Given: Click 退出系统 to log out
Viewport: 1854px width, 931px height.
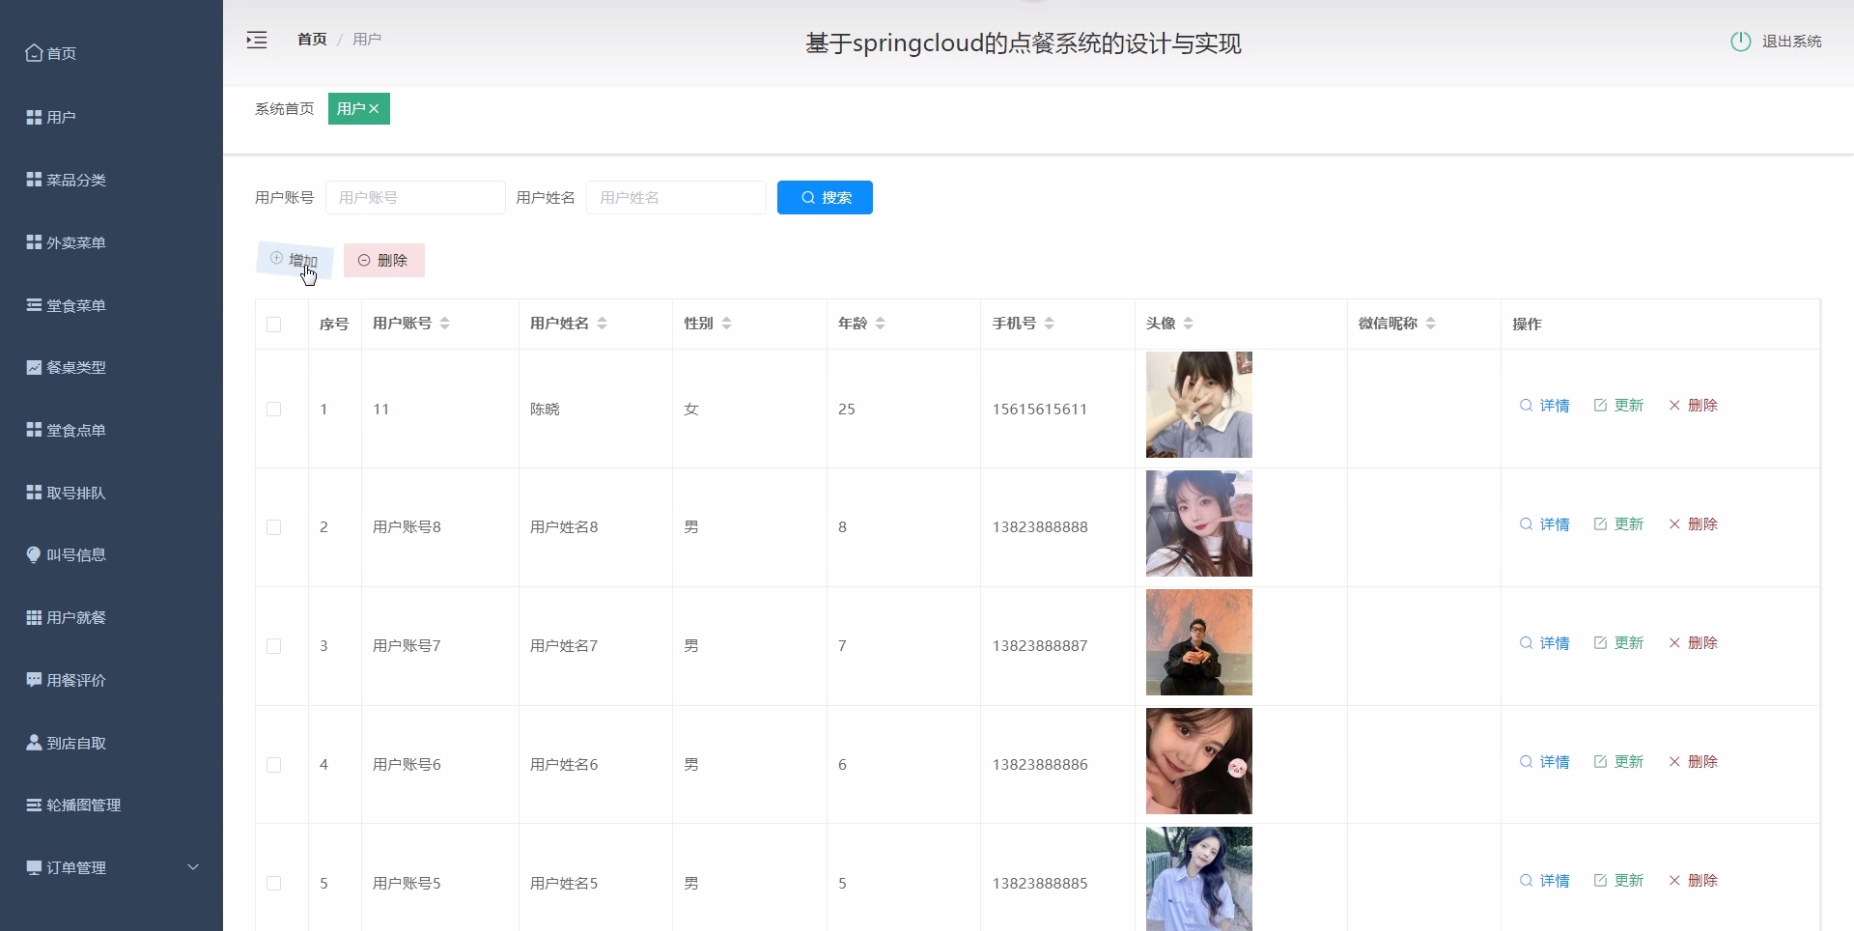Looking at the screenshot, I should point(1791,41).
